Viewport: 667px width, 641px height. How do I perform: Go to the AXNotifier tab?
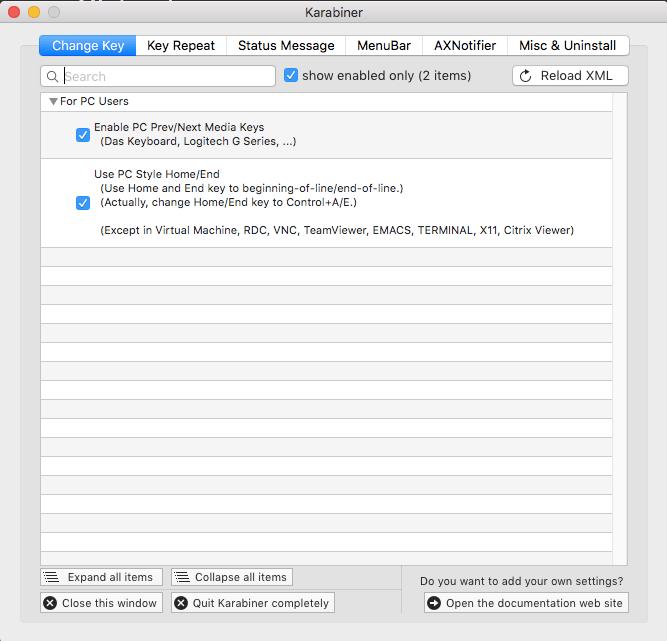[x=465, y=46]
